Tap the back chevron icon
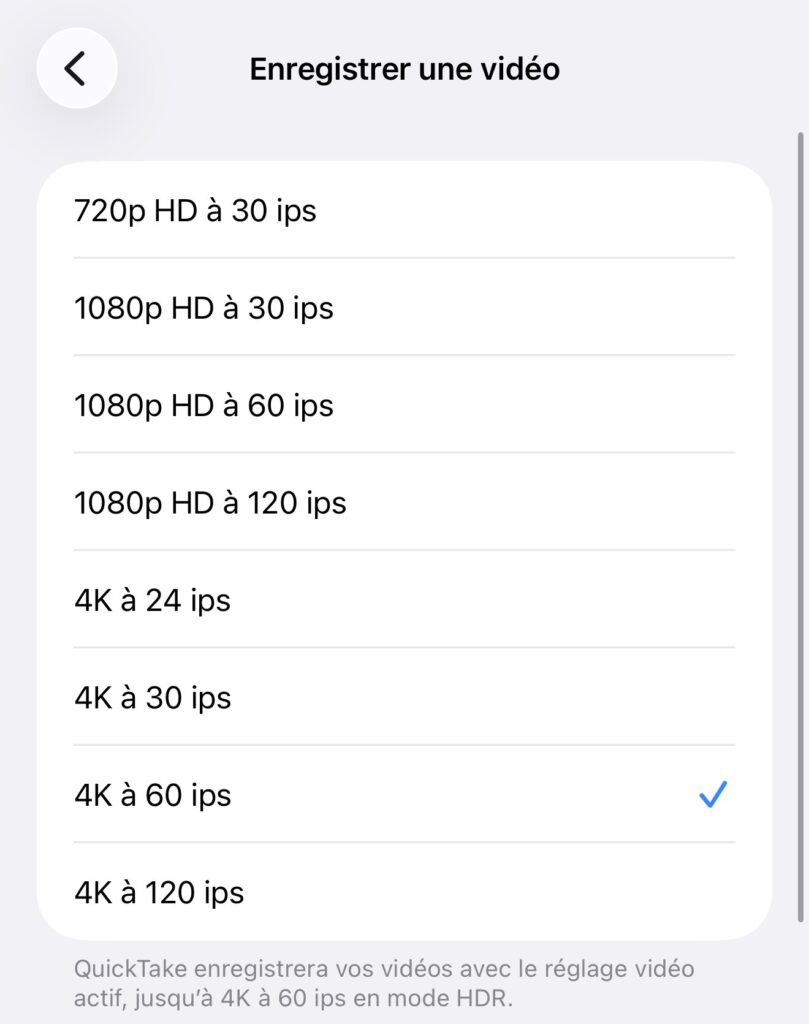 pyautogui.click(x=77, y=68)
